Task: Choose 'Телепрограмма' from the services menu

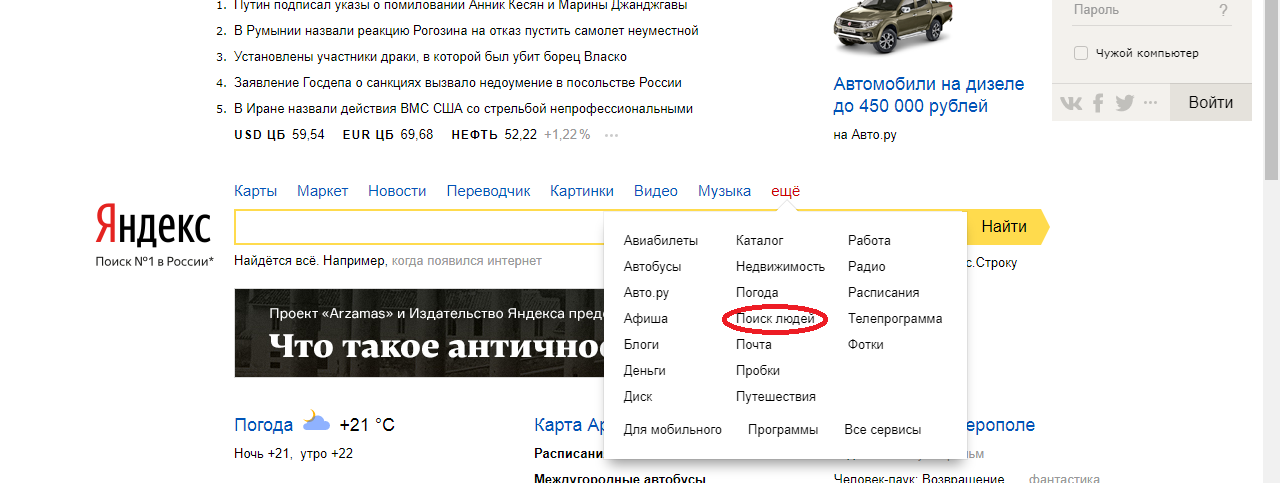Action: (894, 319)
